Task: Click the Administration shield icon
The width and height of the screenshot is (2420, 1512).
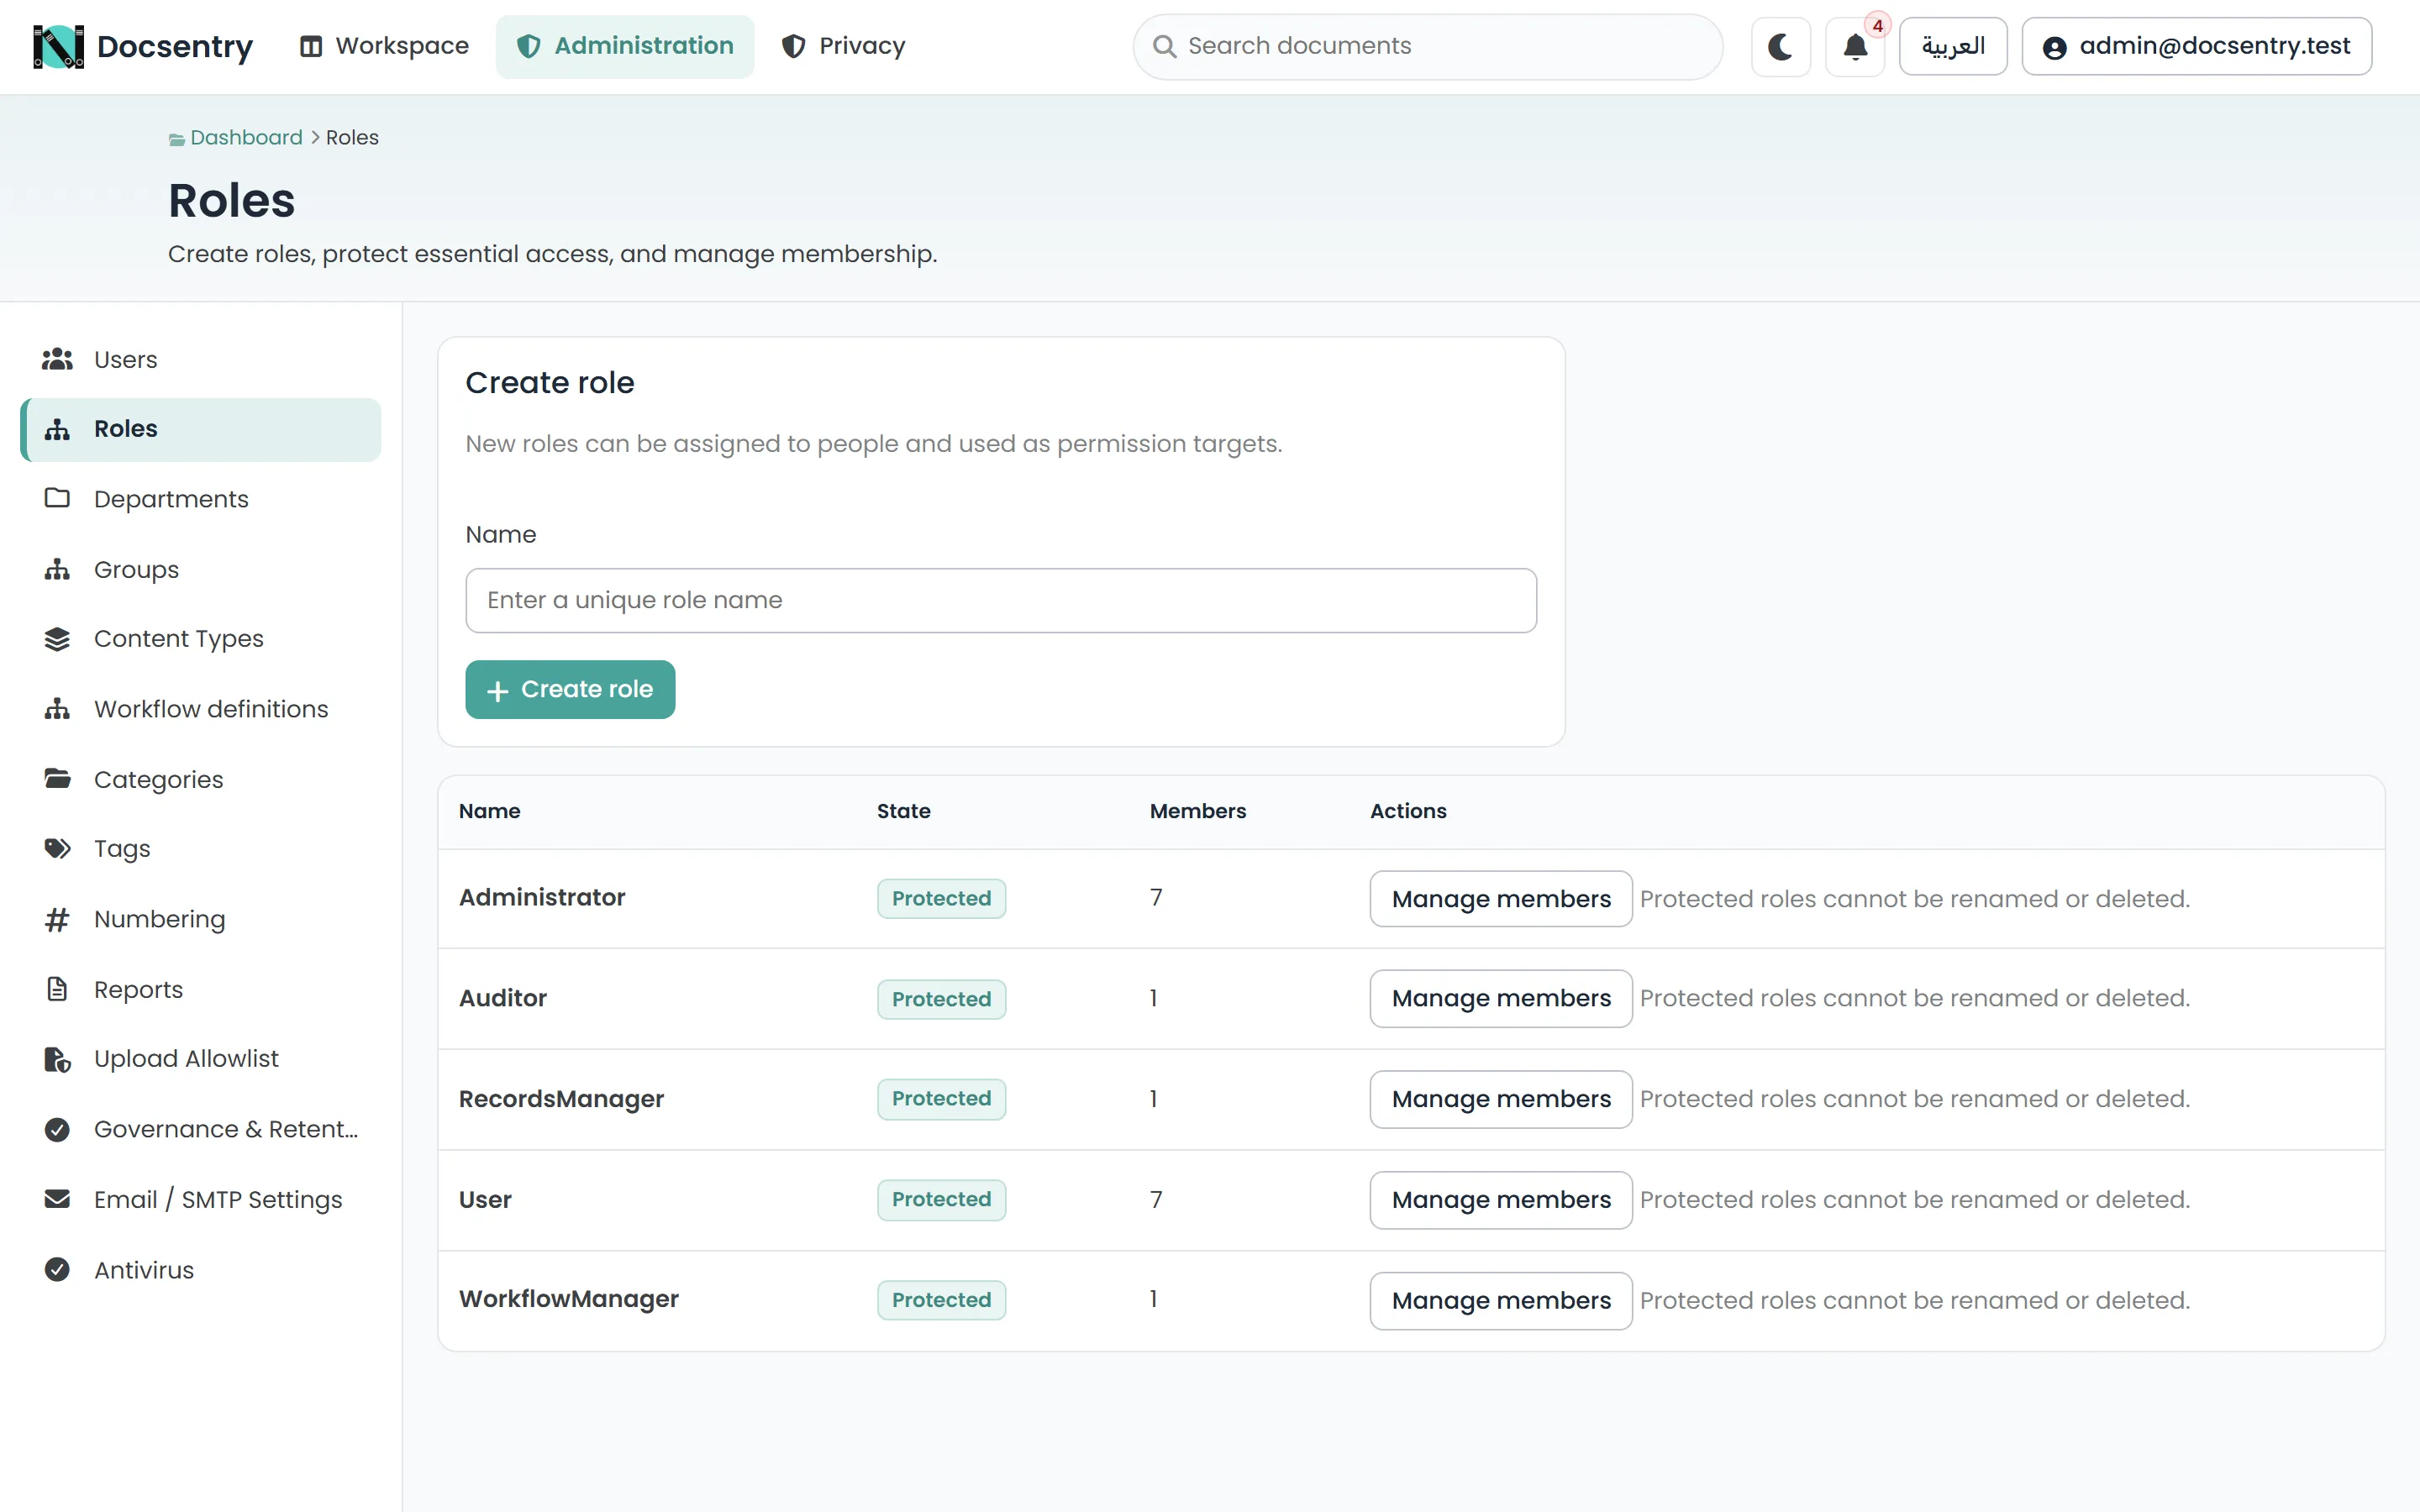Action: 529,46
